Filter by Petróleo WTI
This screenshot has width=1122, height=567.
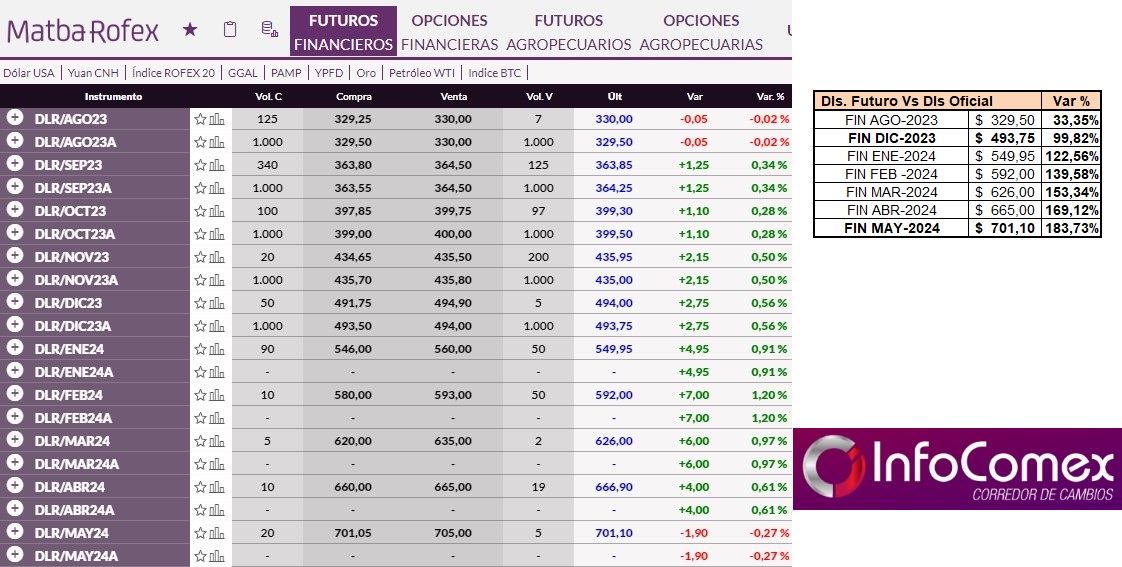click(423, 73)
